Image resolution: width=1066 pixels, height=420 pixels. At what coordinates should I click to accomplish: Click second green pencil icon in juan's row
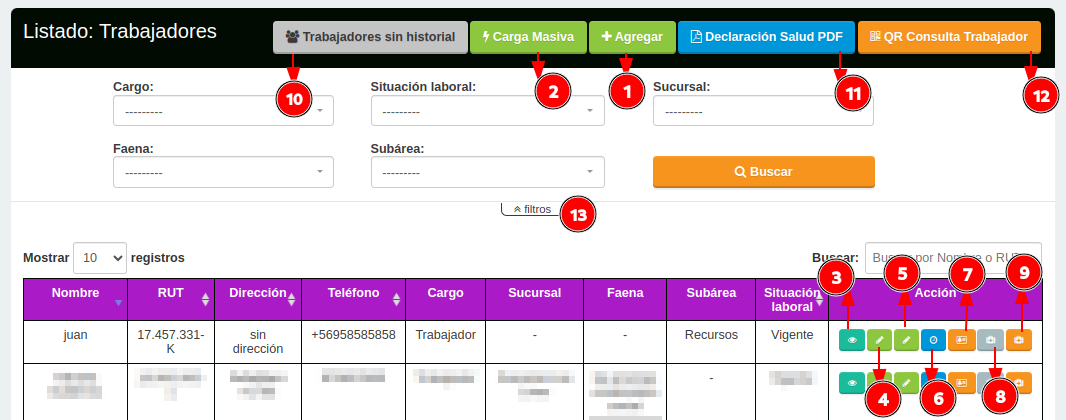point(906,340)
